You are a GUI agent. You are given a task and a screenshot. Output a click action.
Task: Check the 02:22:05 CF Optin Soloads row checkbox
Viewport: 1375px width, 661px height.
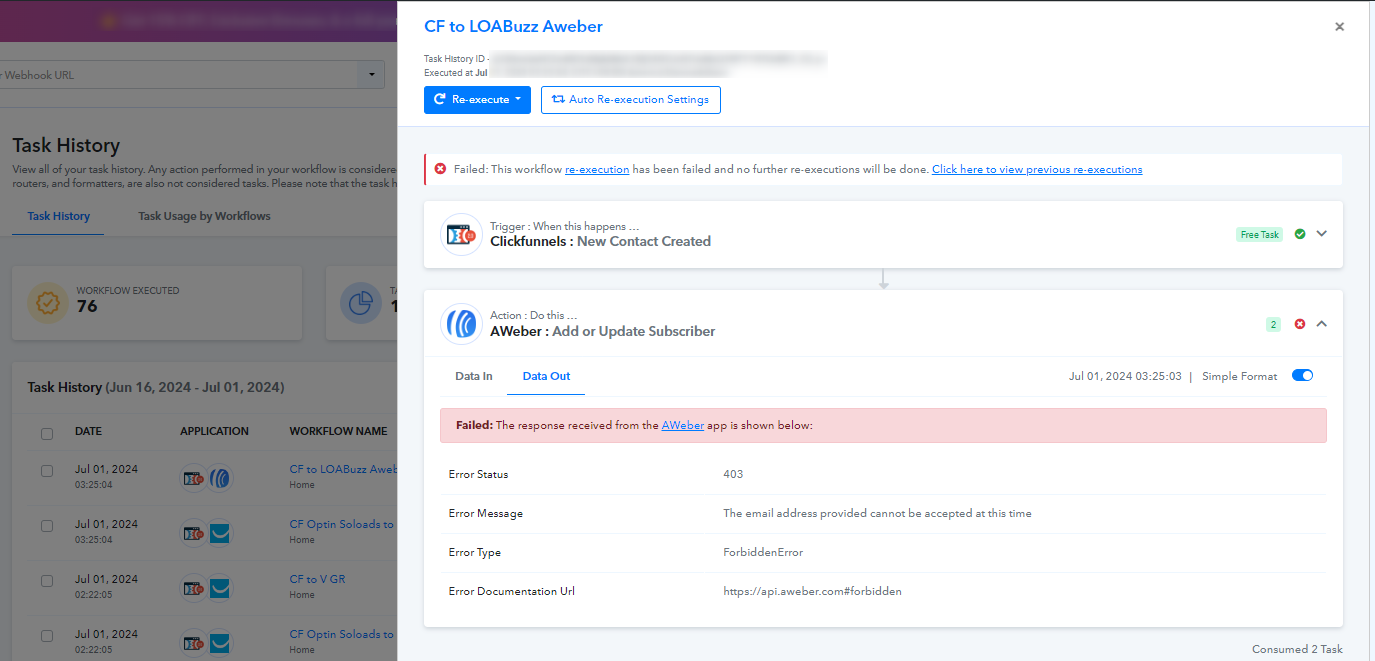[47, 636]
